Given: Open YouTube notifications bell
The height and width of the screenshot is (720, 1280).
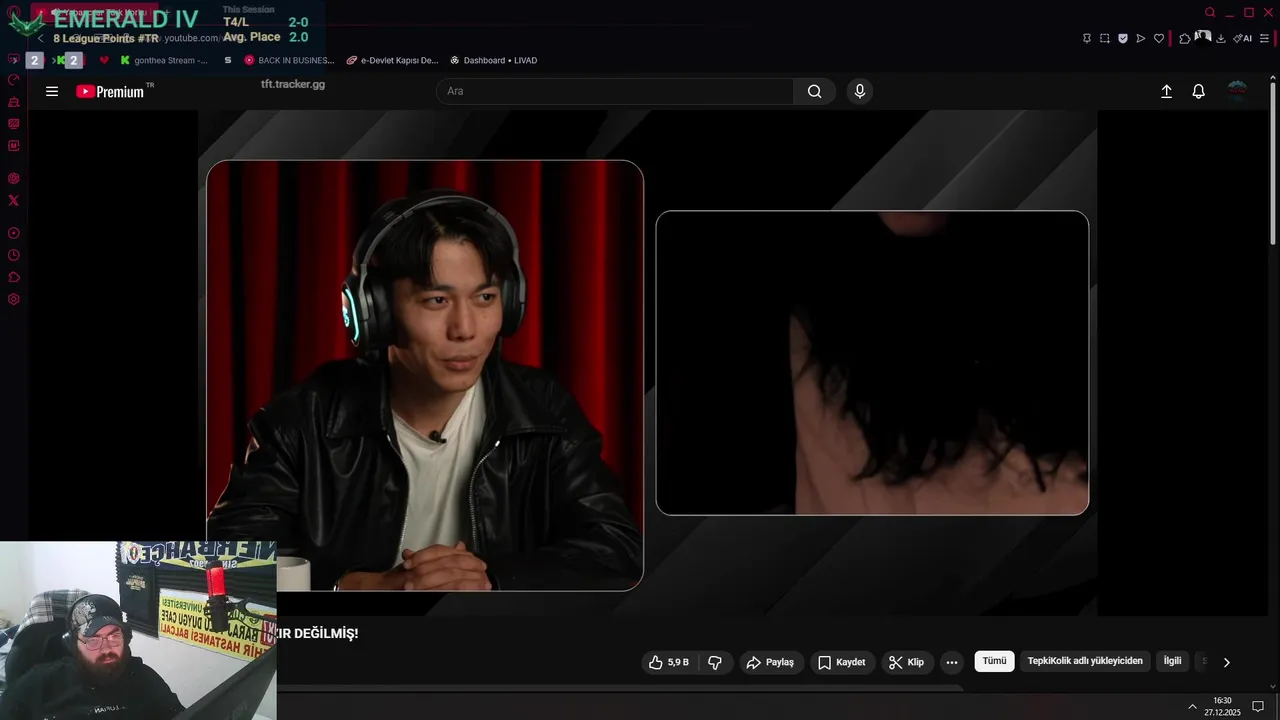Looking at the screenshot, I should tap(1198, 91).
